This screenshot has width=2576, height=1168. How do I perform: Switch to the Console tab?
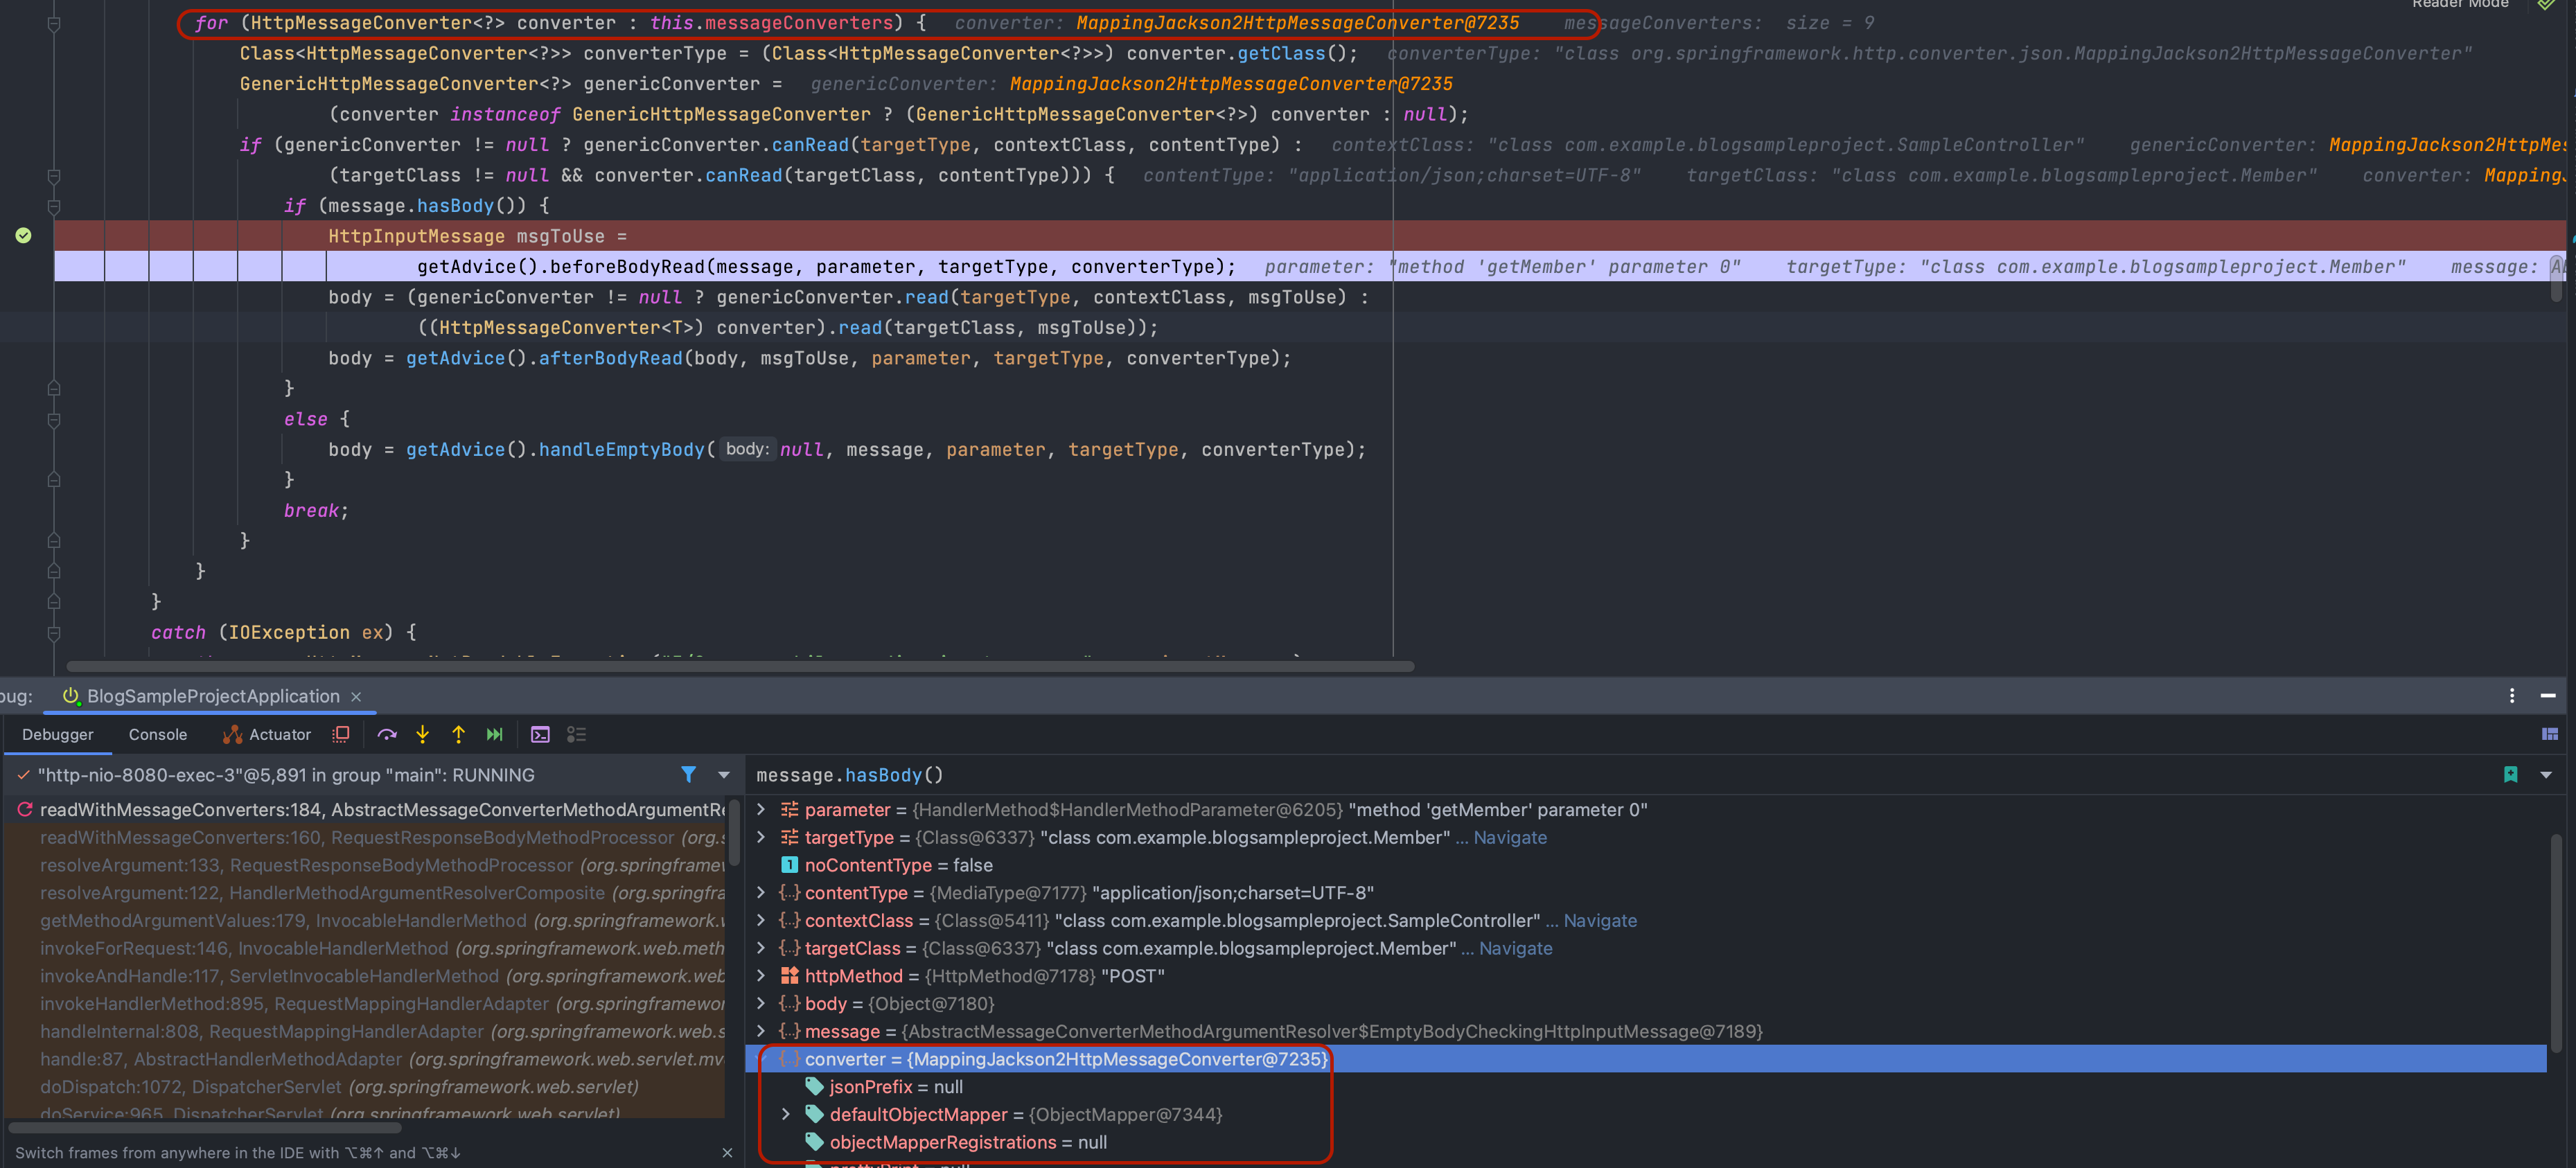157,734
